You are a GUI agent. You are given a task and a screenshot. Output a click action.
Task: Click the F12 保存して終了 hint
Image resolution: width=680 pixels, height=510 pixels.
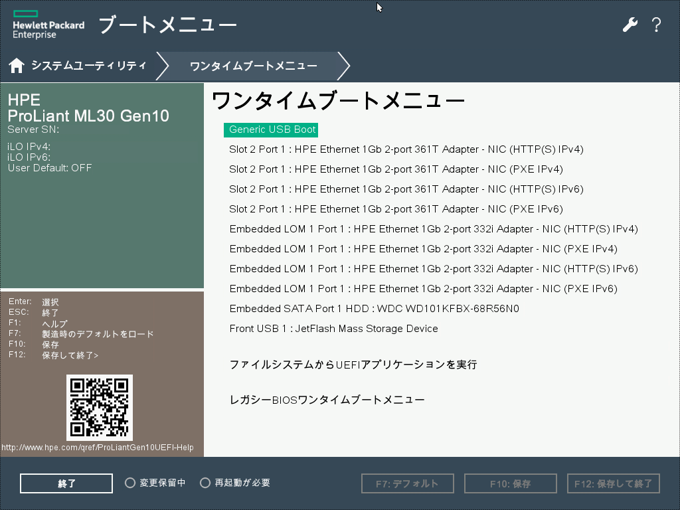(53, 355)
